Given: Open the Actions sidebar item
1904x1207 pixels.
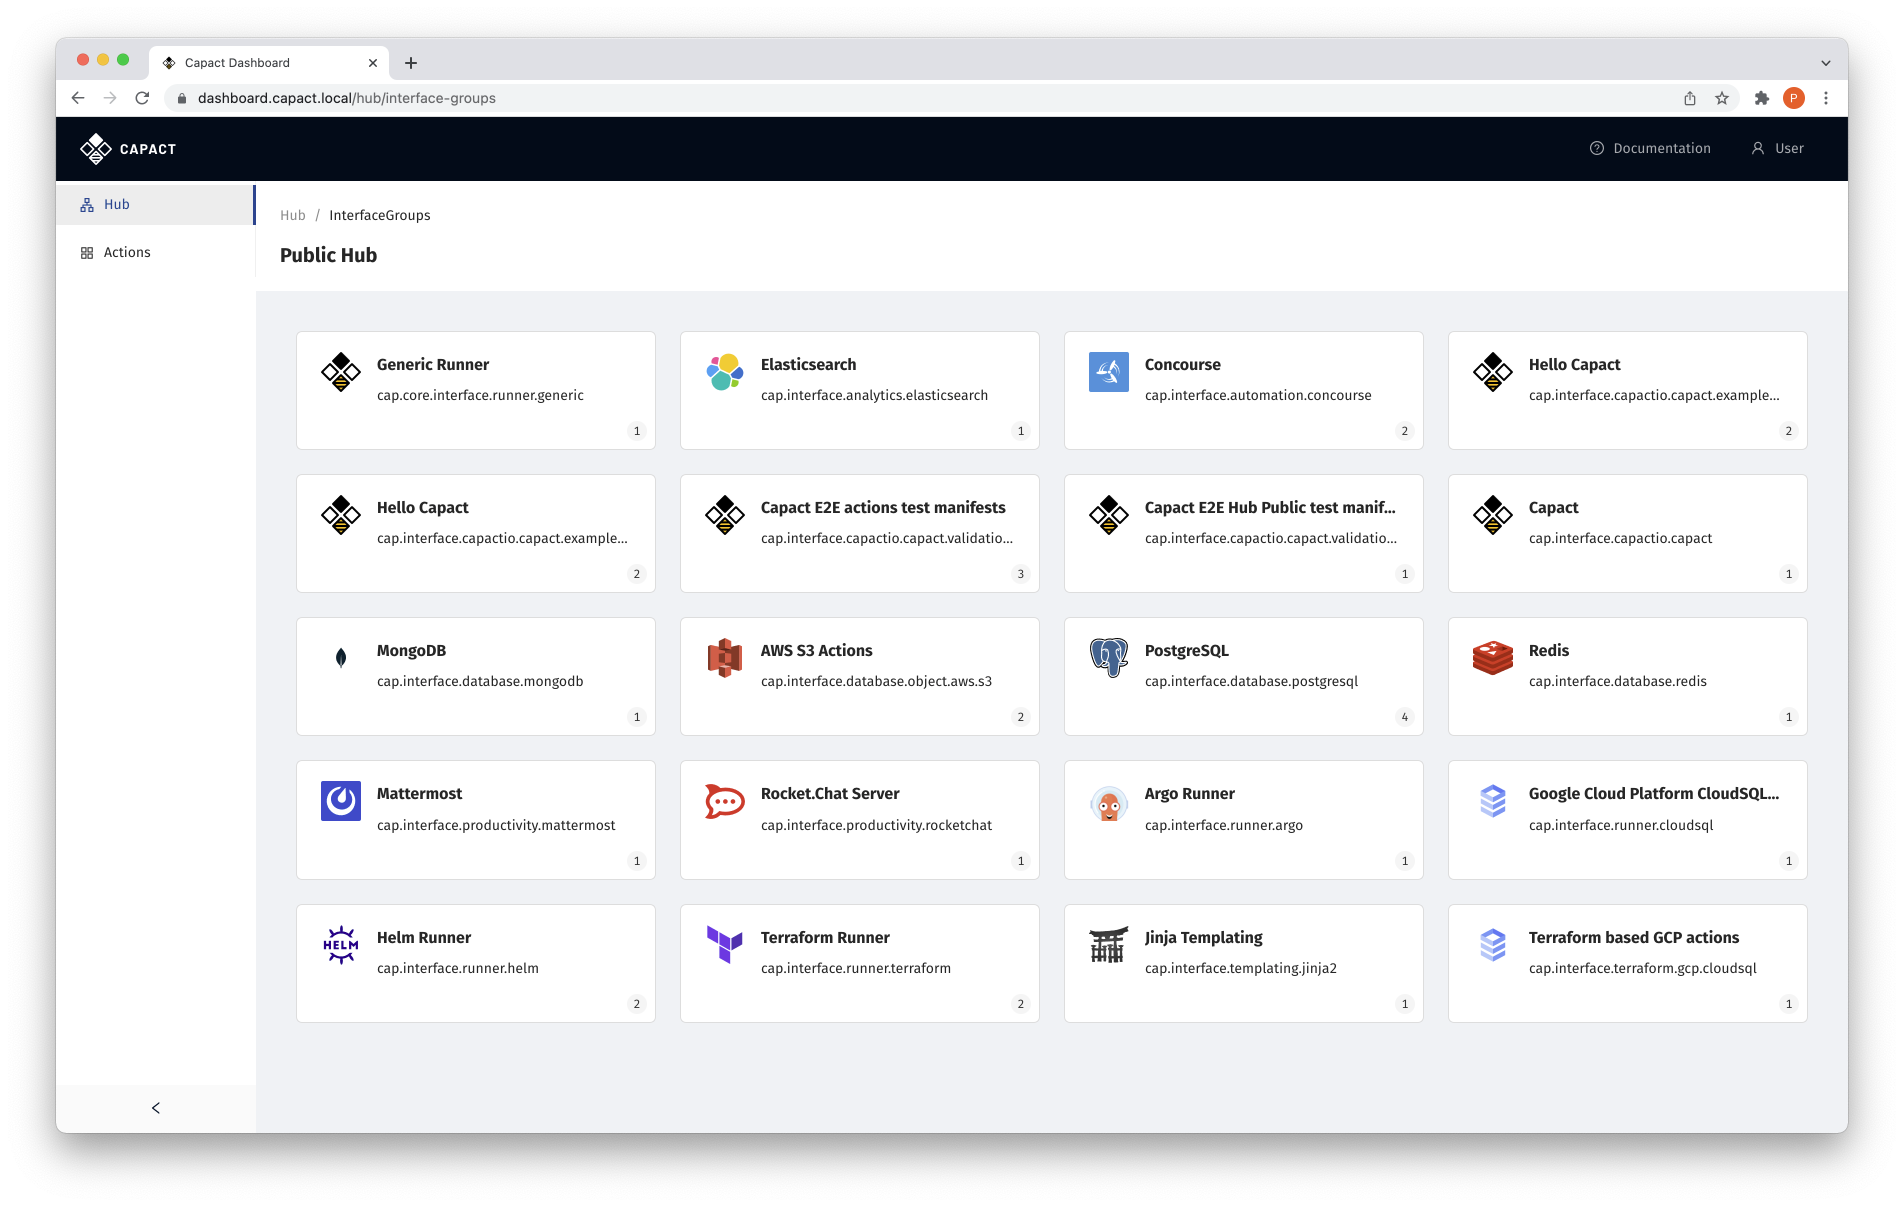Looking at the screenshot, I should click(127, 253).
